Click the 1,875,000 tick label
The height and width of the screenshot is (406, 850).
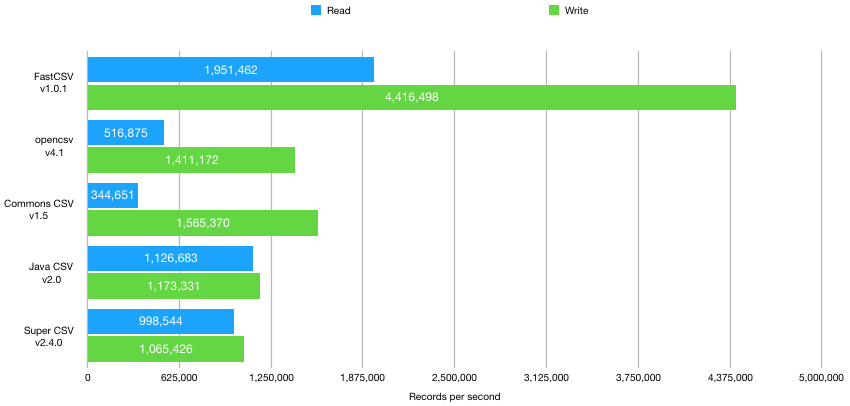pyautogui.click(x=363, y=378)
